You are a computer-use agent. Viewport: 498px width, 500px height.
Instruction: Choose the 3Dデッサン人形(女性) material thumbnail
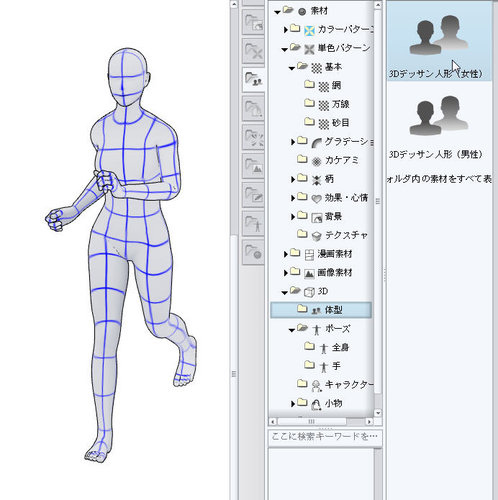[x=439, y=40]
